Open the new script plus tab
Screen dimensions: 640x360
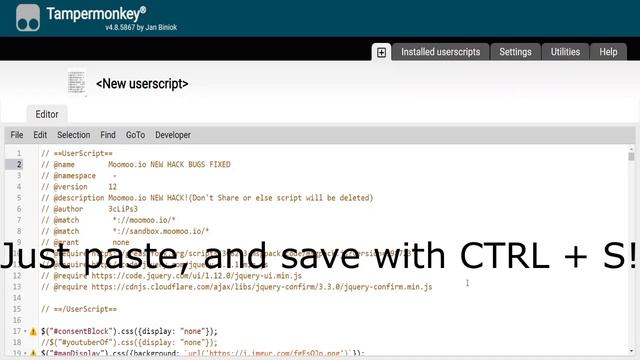pyautogui.click(x=381, y=52)
